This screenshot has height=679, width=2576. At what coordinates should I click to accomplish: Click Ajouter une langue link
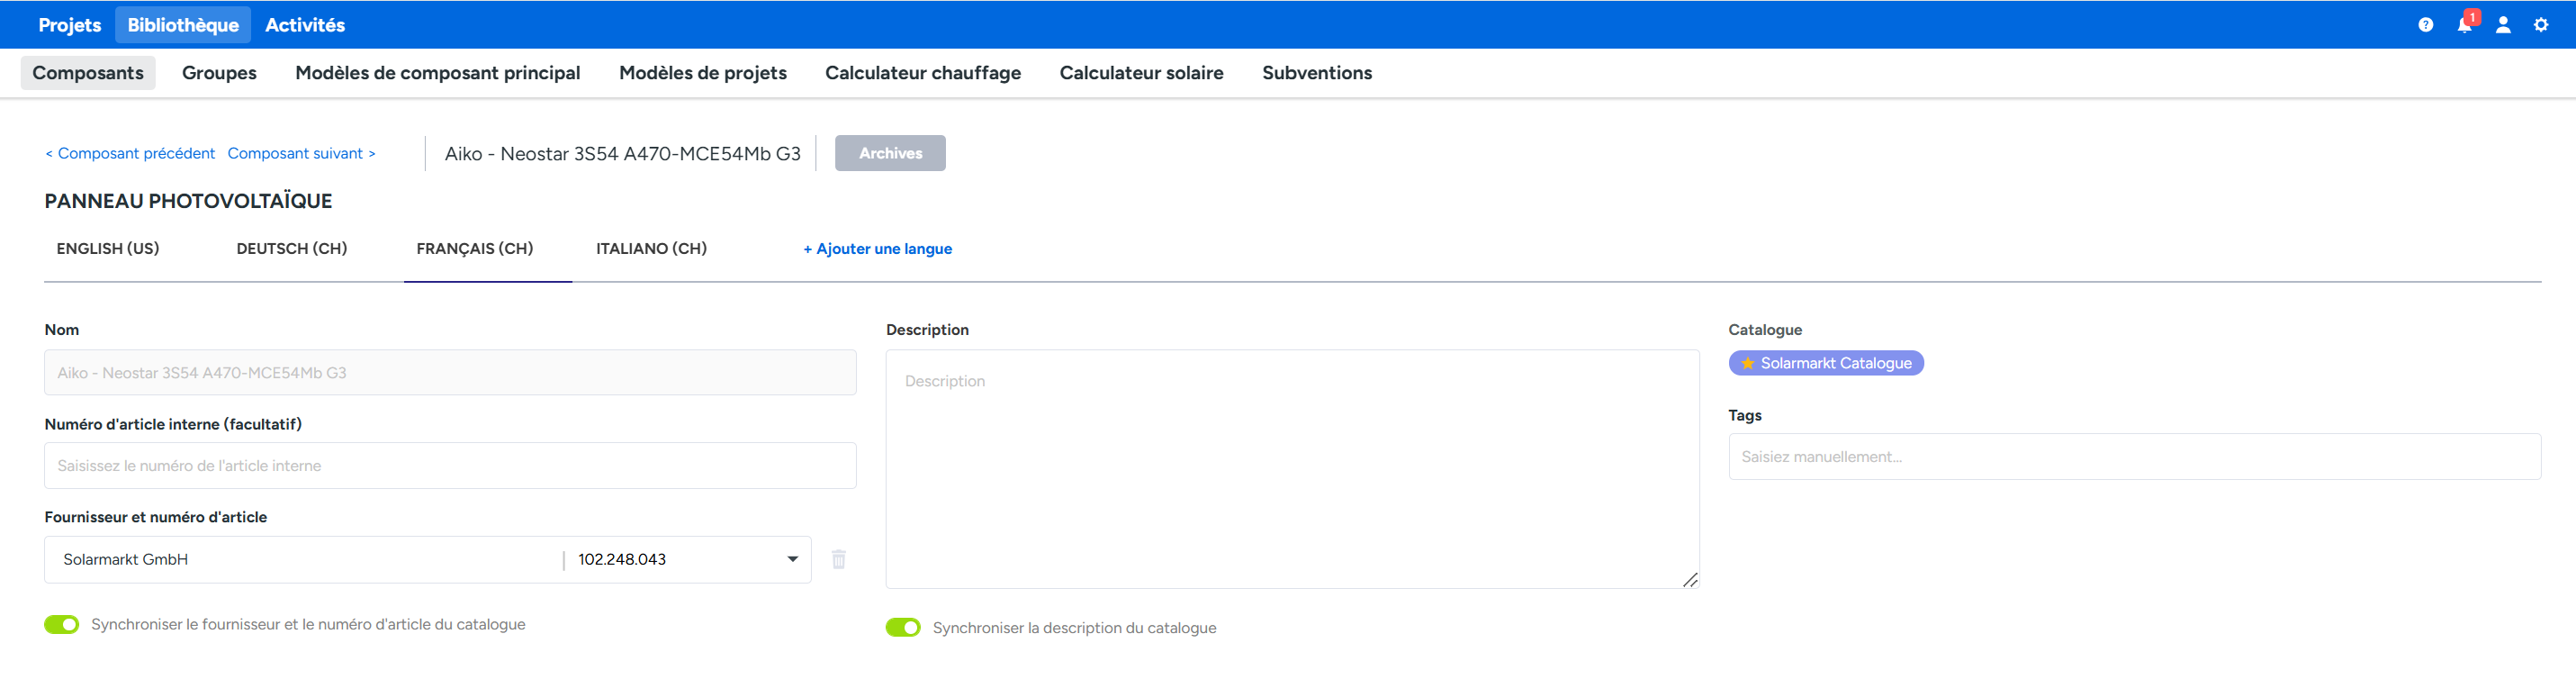[x=877, y=249]
